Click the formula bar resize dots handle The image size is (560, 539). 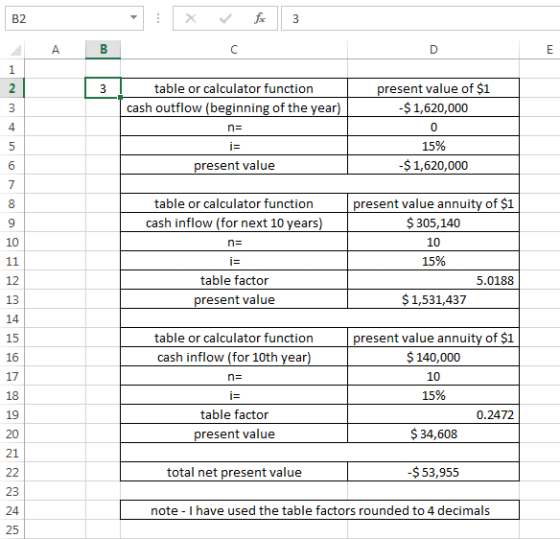158,18
